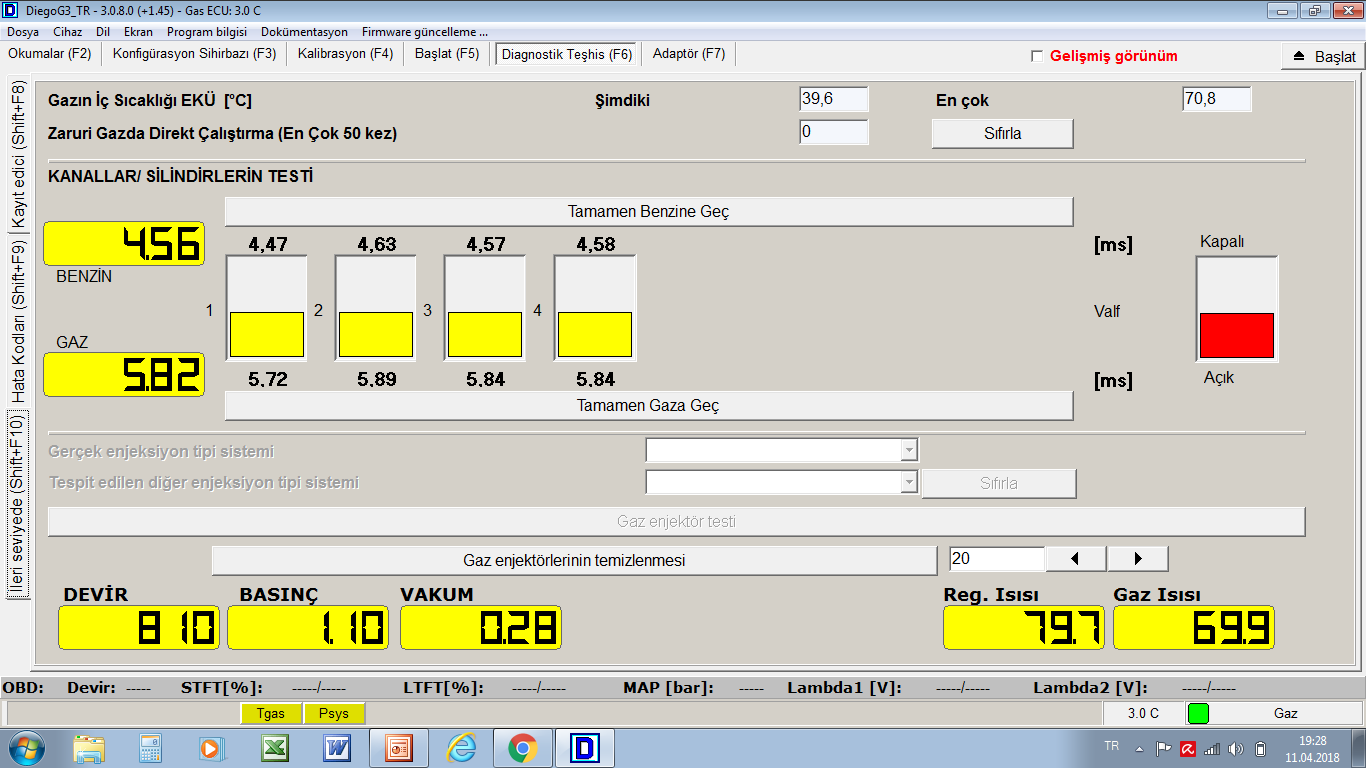Click the green gas status indicator
The image size is (1366, 768).
pyautogui.click(x=1197, y=713)
